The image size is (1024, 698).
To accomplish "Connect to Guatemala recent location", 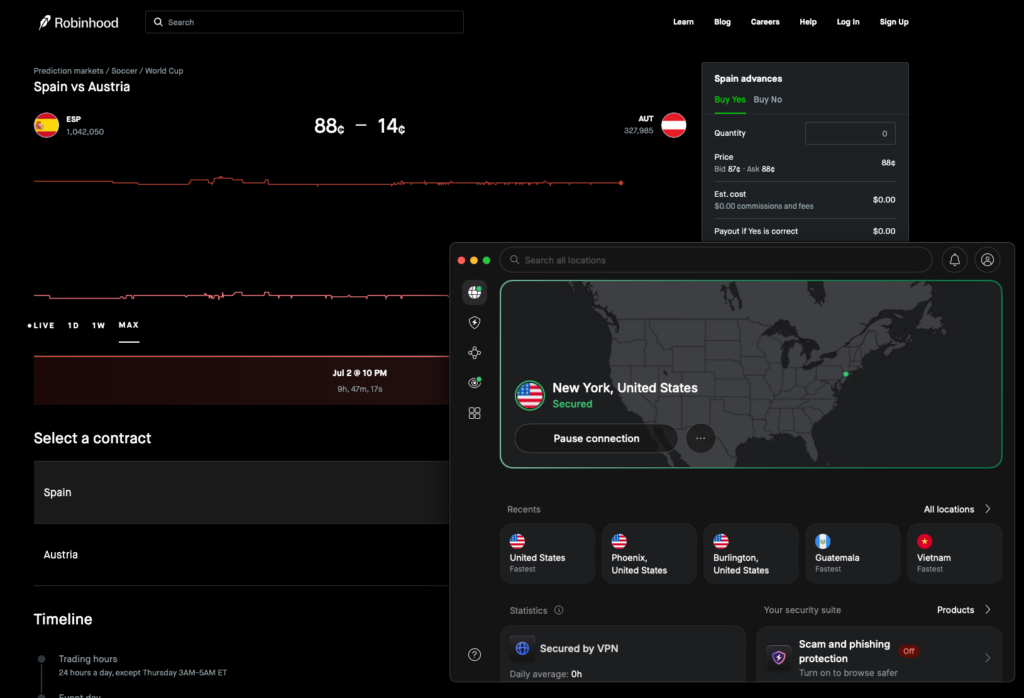I will pos(853,554).
